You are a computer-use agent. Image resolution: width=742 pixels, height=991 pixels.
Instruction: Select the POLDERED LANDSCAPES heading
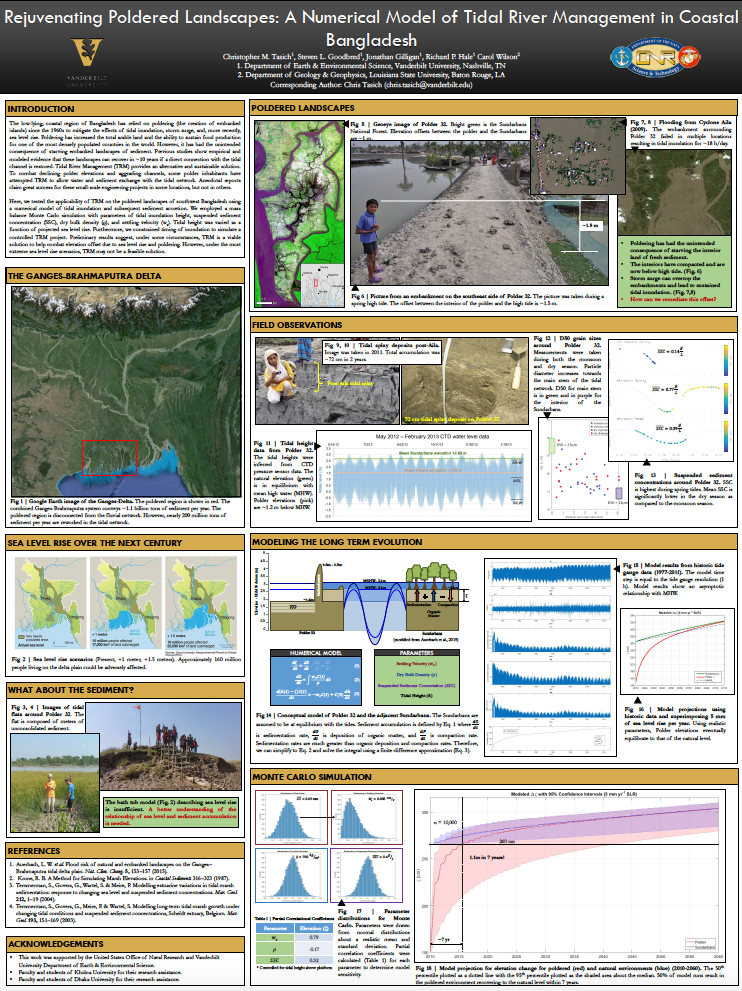coord(493,107)
